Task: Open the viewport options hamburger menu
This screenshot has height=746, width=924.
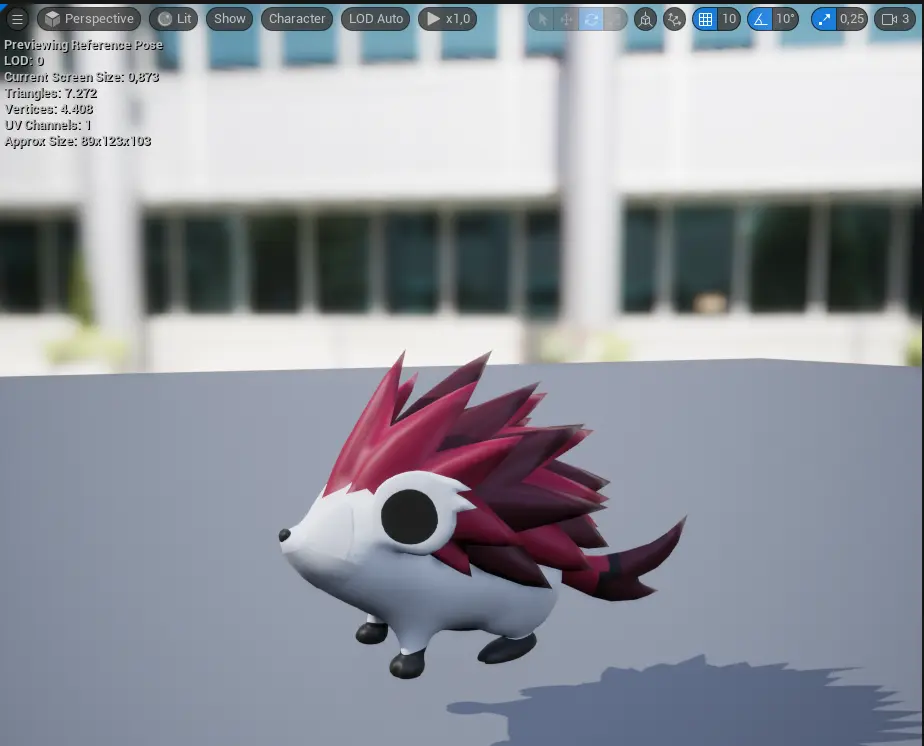Action: pos(17,19)
